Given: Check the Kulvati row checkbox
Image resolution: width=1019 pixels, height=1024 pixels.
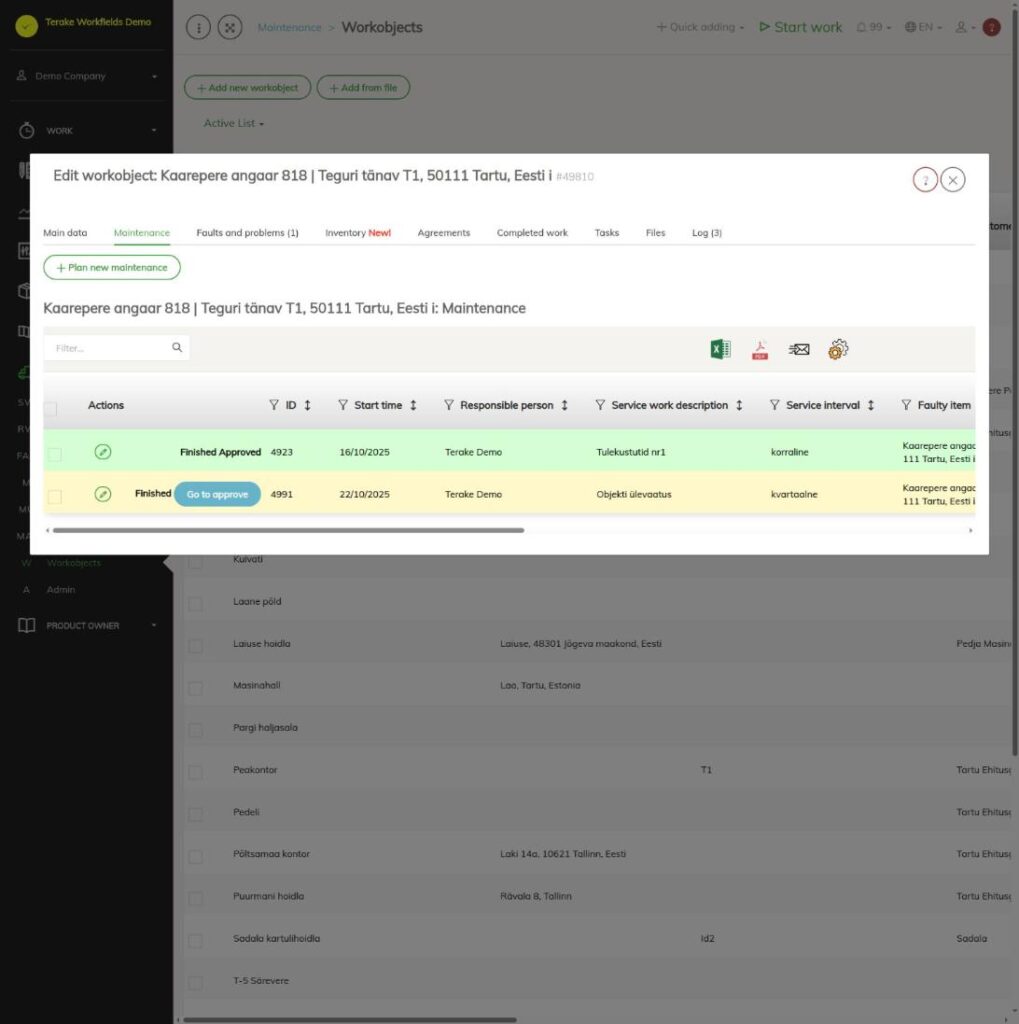Looking at the screenshot, I should (195, 562).
